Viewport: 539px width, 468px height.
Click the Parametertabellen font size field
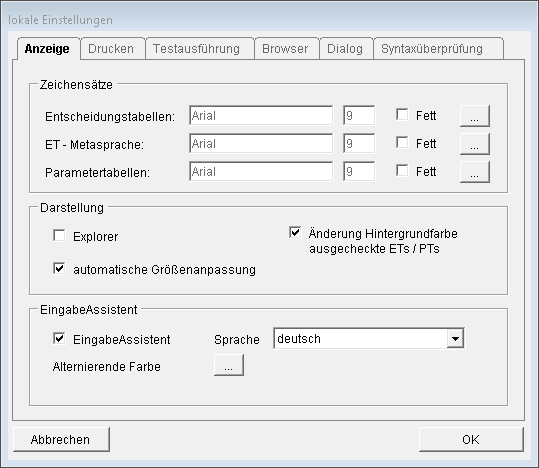359,171
